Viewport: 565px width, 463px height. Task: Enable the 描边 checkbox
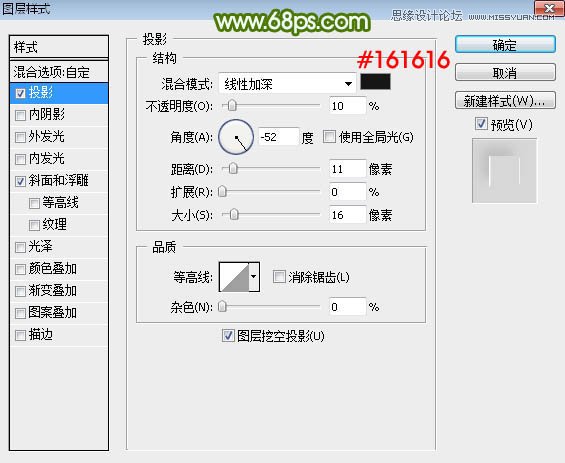pyautogui.click(x=21, y=335)
